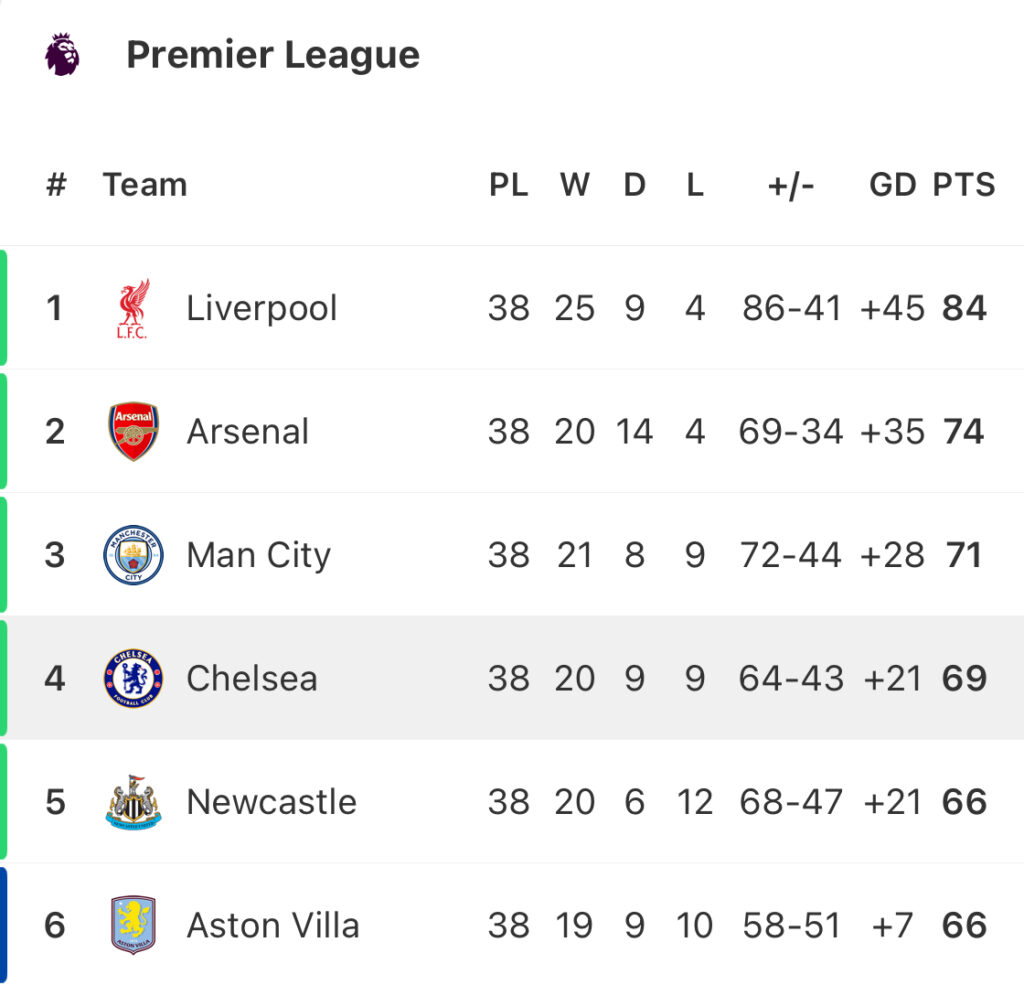Select the highlighted Chelsea team name
Image resolution: width=1024 pixels, height=985 pixels.
pos(252,678)
